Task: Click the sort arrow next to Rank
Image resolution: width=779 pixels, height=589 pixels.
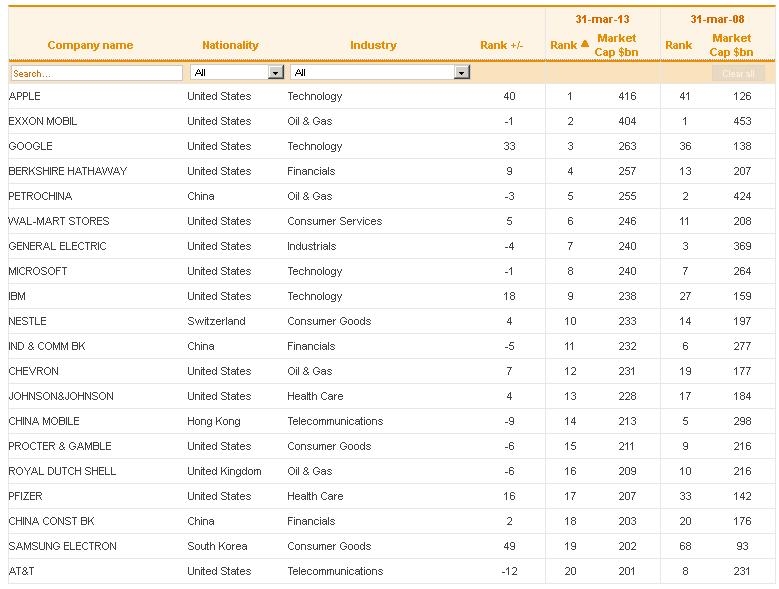Action: pos(585,44)
